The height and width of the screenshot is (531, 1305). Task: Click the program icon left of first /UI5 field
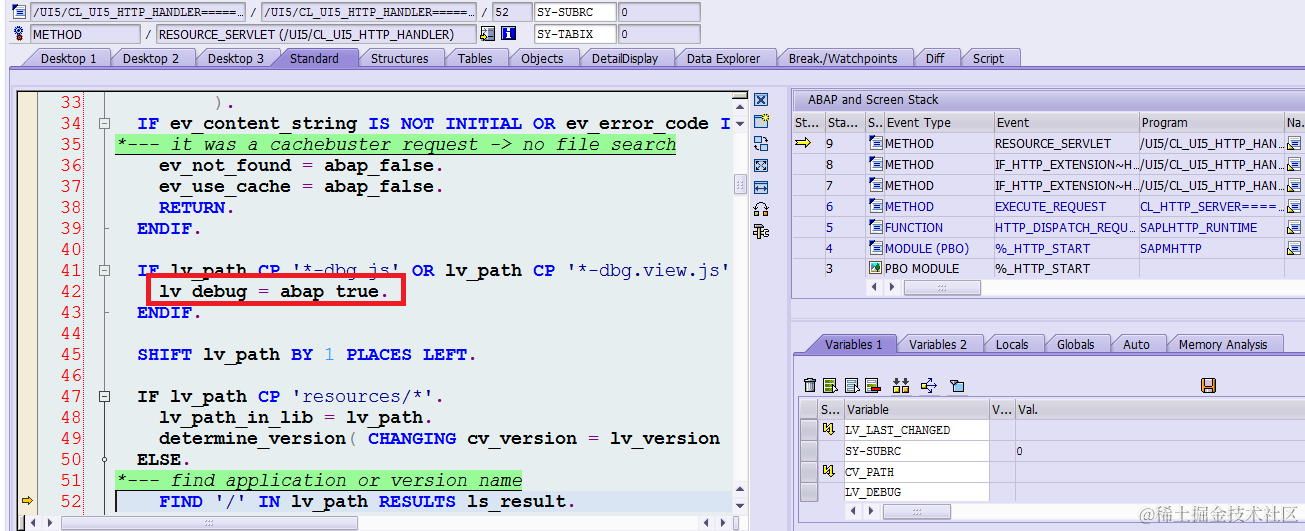click(18, 12)
